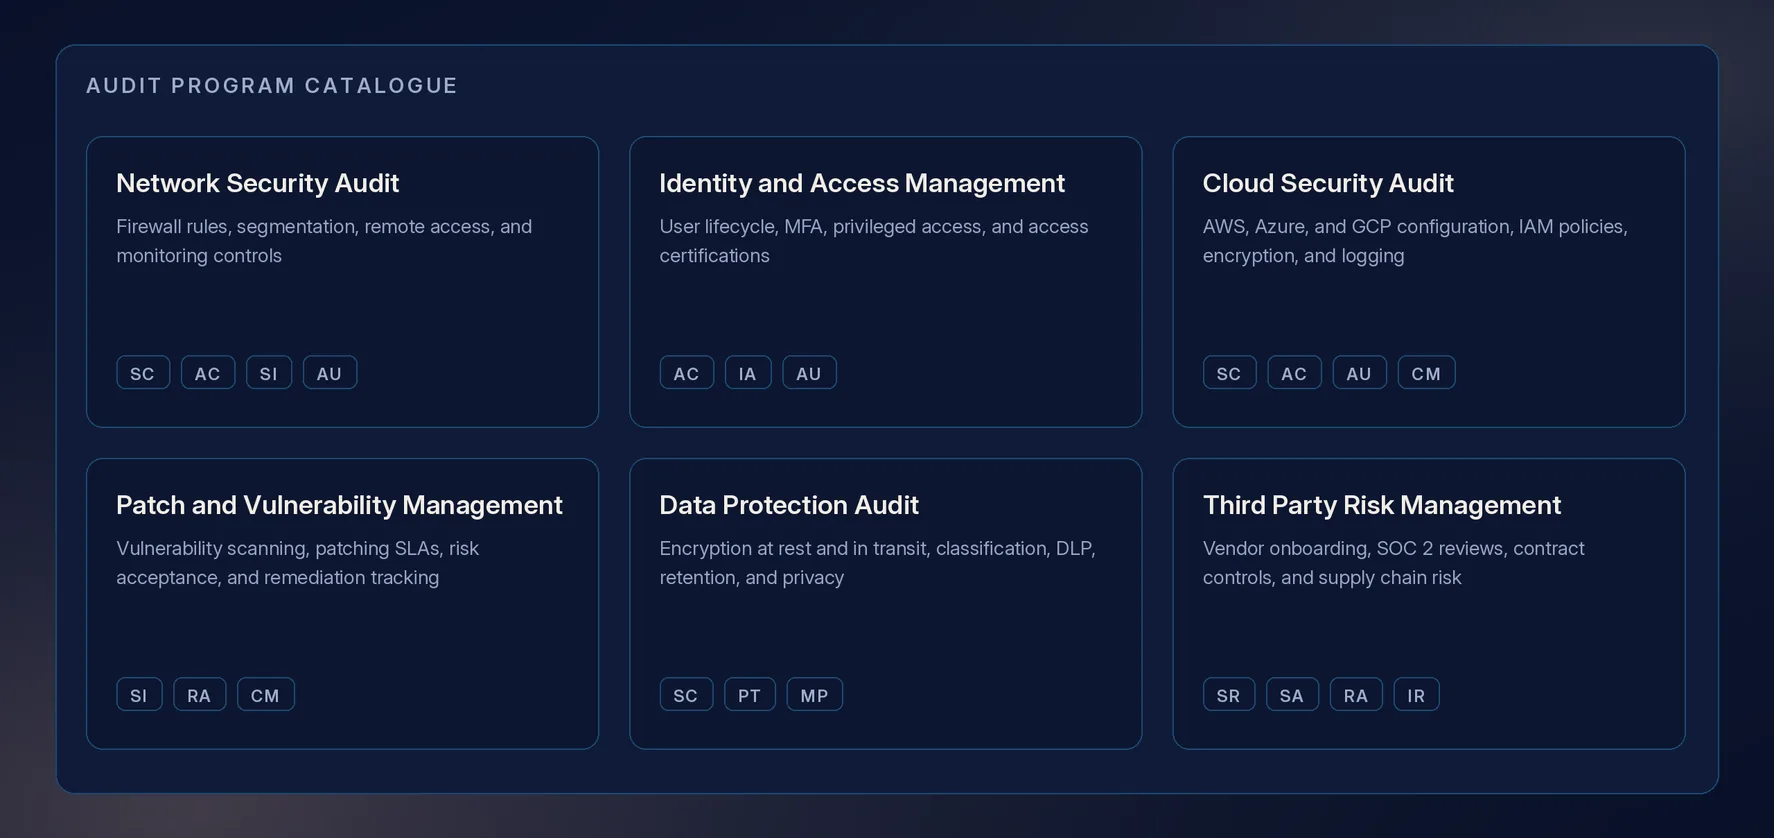This screenshot has height=838, width=1774.
Task: Click the 'Encryption at rest and in transit' description
Action: pos(877,563)
